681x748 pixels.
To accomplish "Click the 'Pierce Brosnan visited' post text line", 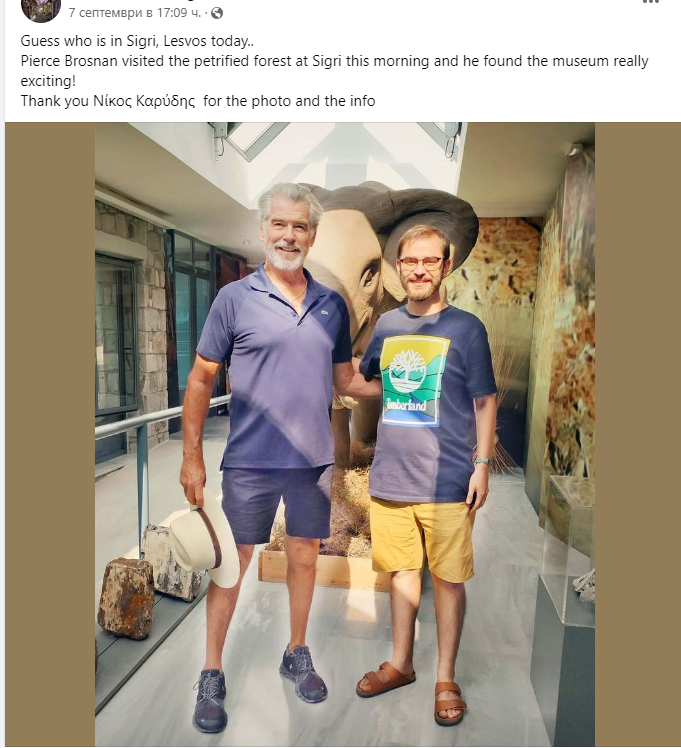I will pyautogui.click(x=334, y=61).
